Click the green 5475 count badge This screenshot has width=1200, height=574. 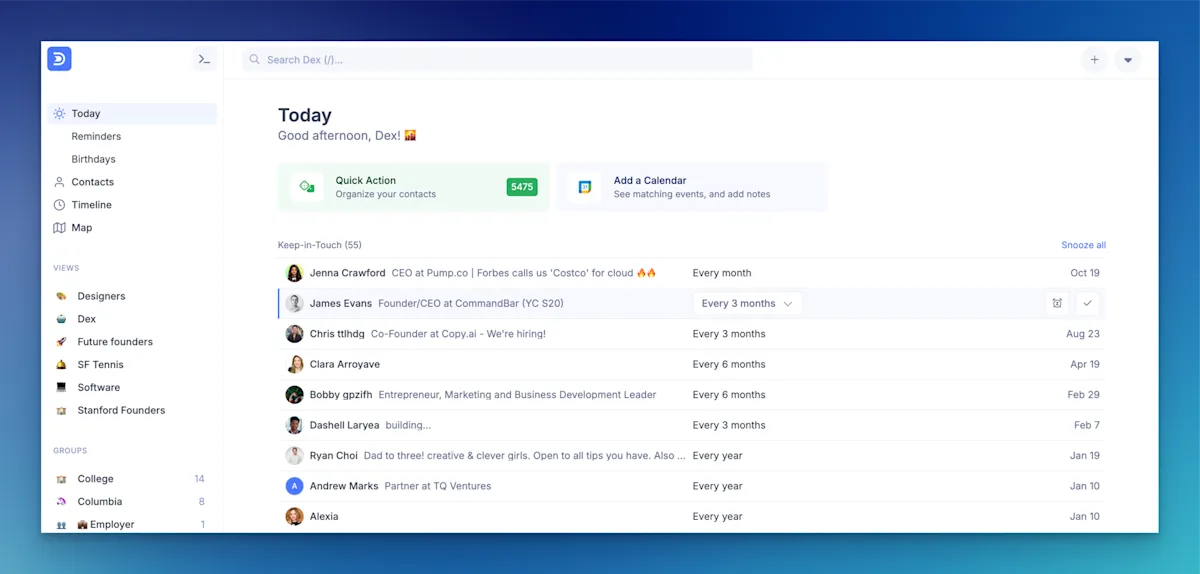[x=522, y=187]
